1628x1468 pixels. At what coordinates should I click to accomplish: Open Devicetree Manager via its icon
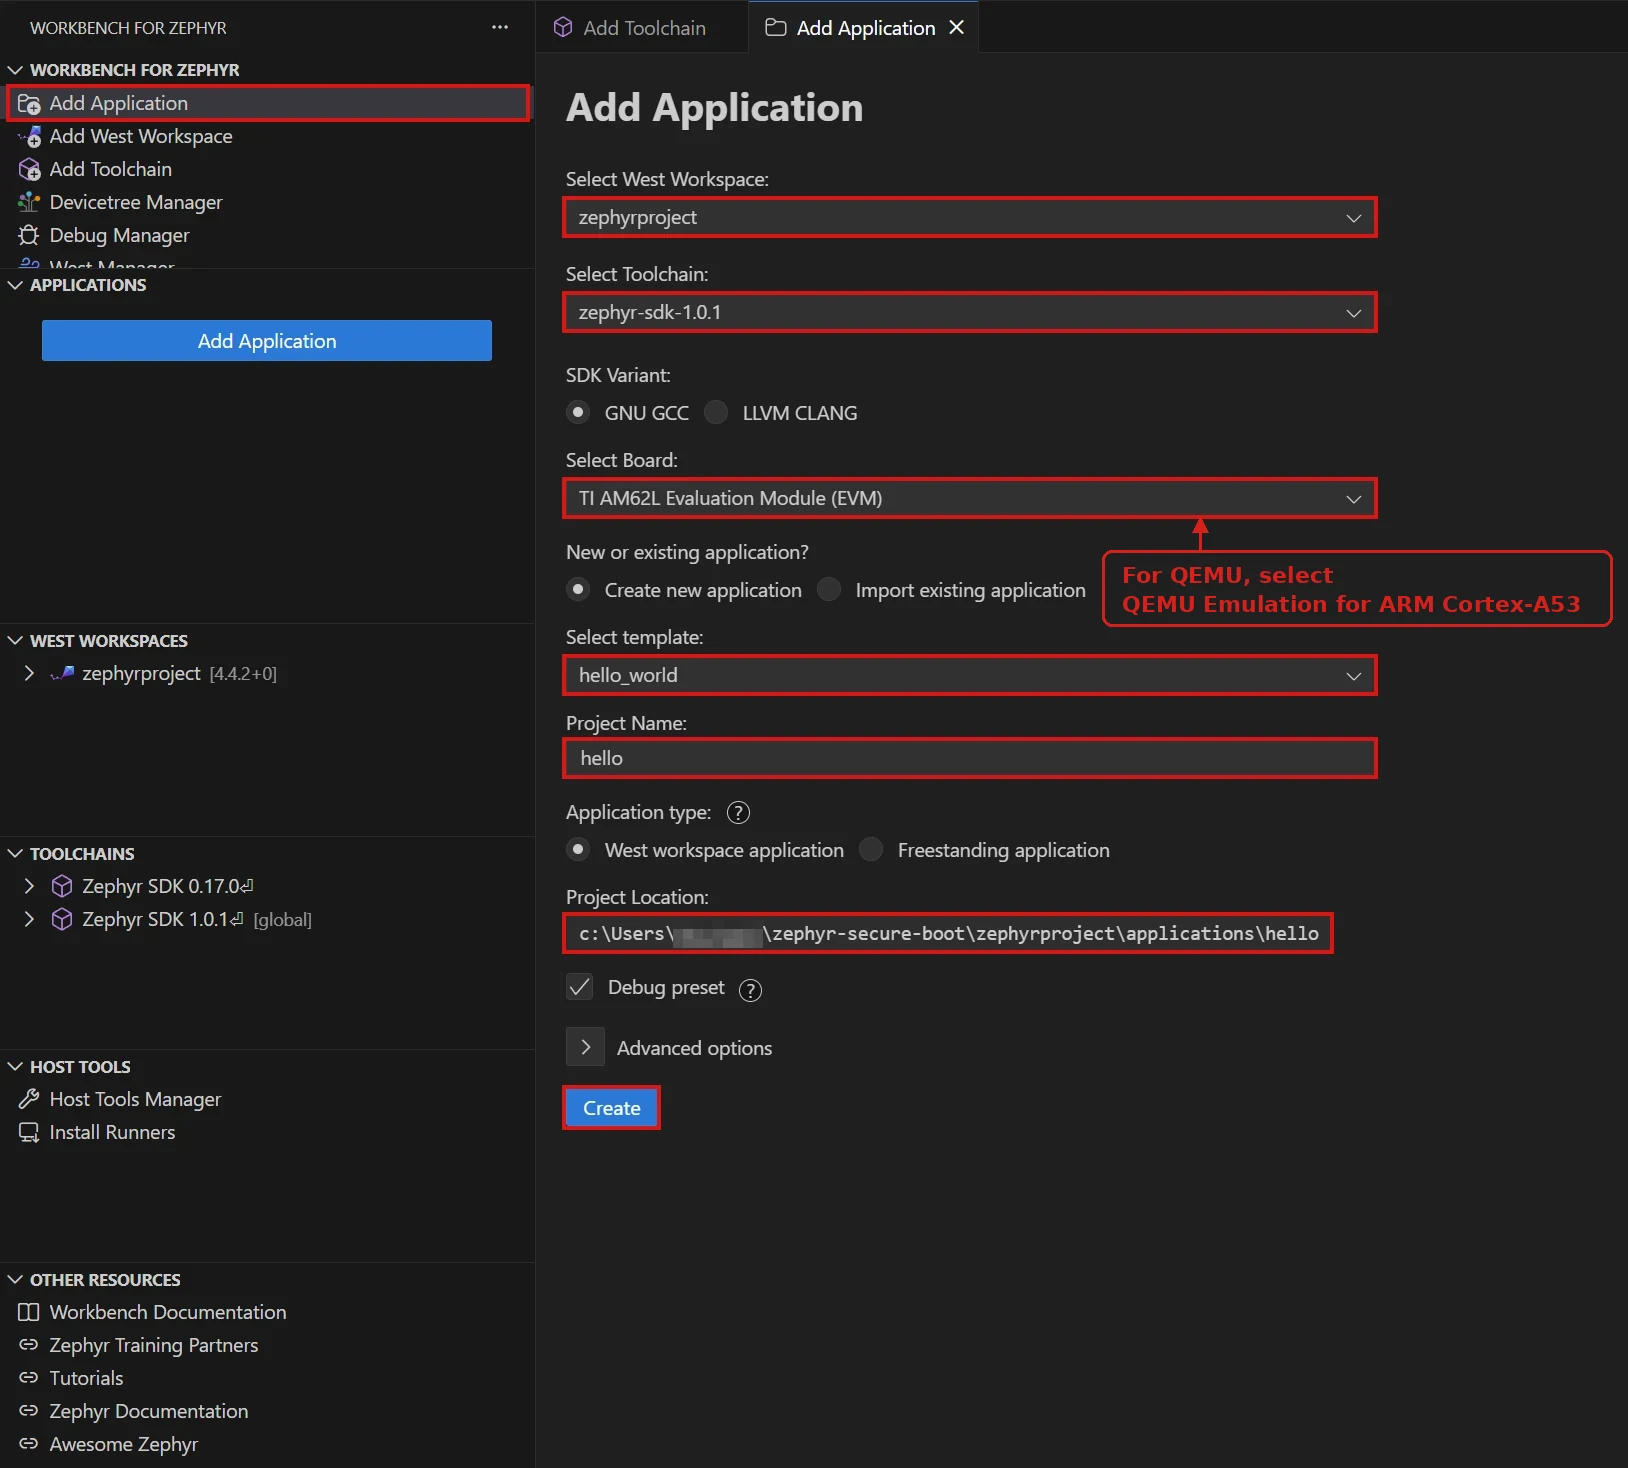point(29,203)
